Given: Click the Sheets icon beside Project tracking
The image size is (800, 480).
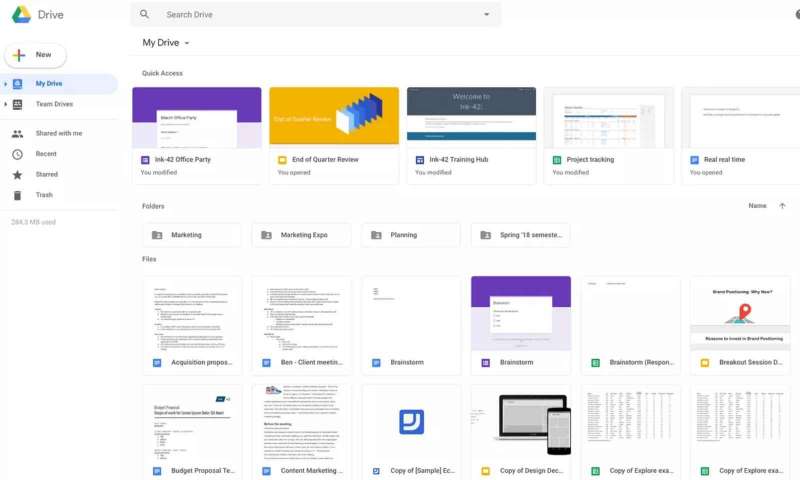Looking at the screenshot, I should (x=557, y=160).
